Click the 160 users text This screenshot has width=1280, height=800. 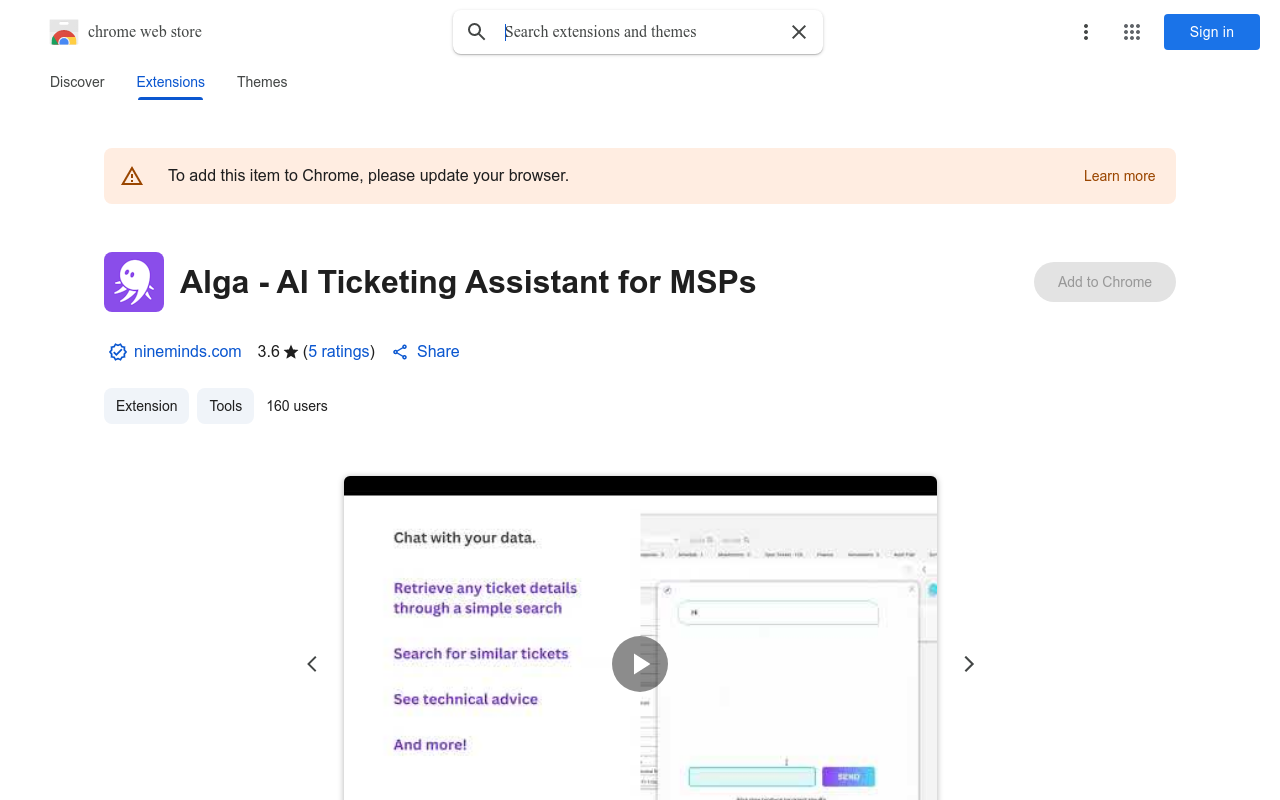click(x=297, y=406)
